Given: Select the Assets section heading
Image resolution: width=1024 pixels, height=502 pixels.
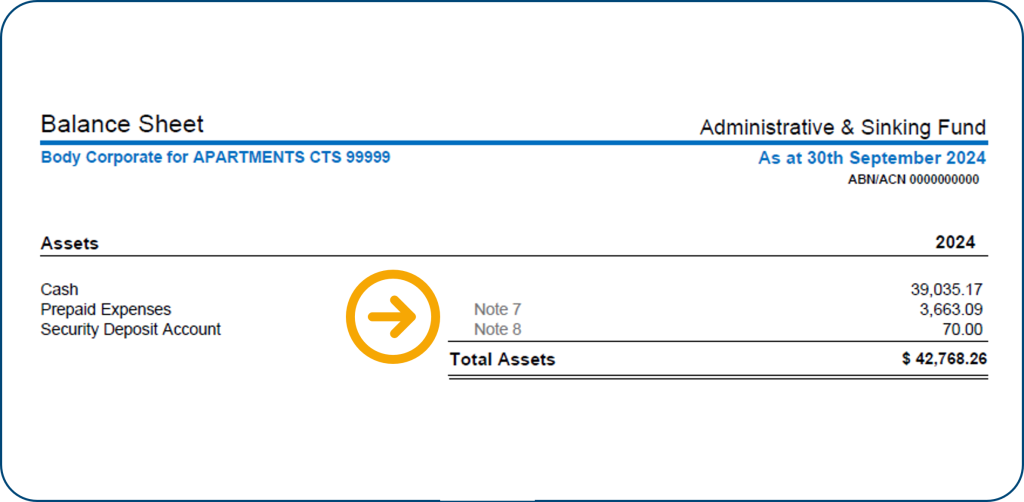Looking at the screenshot, I should coord(70,243).
